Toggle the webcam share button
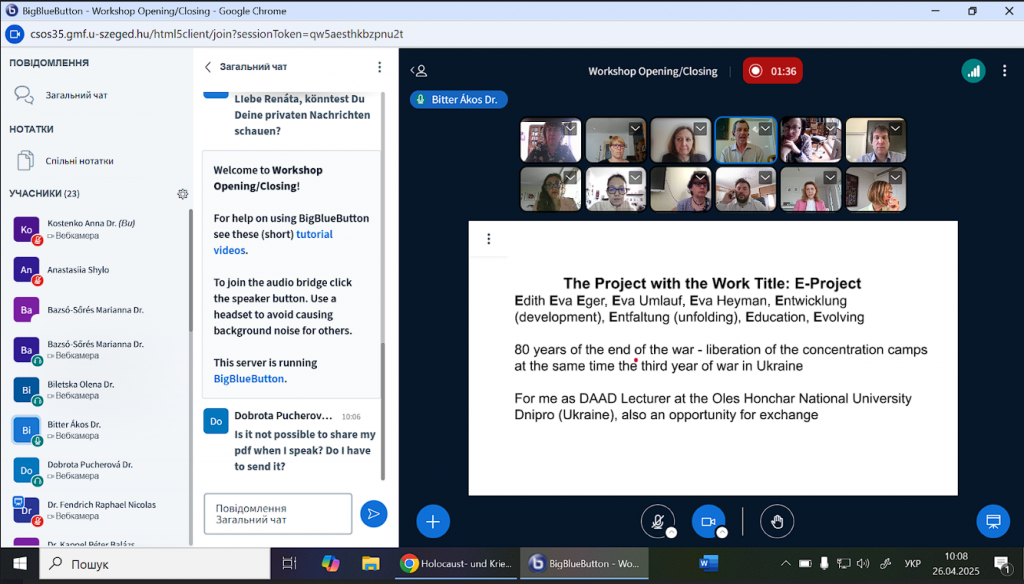The height and width of the screenshot is (584, 1024). pyautogui.click(x=708, y=521)
